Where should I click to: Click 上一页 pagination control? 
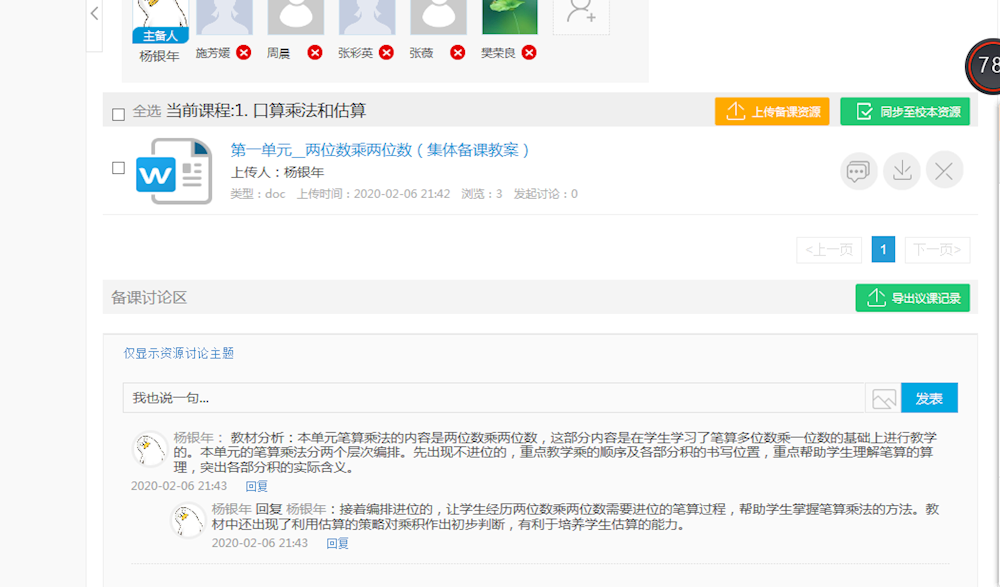828,250
